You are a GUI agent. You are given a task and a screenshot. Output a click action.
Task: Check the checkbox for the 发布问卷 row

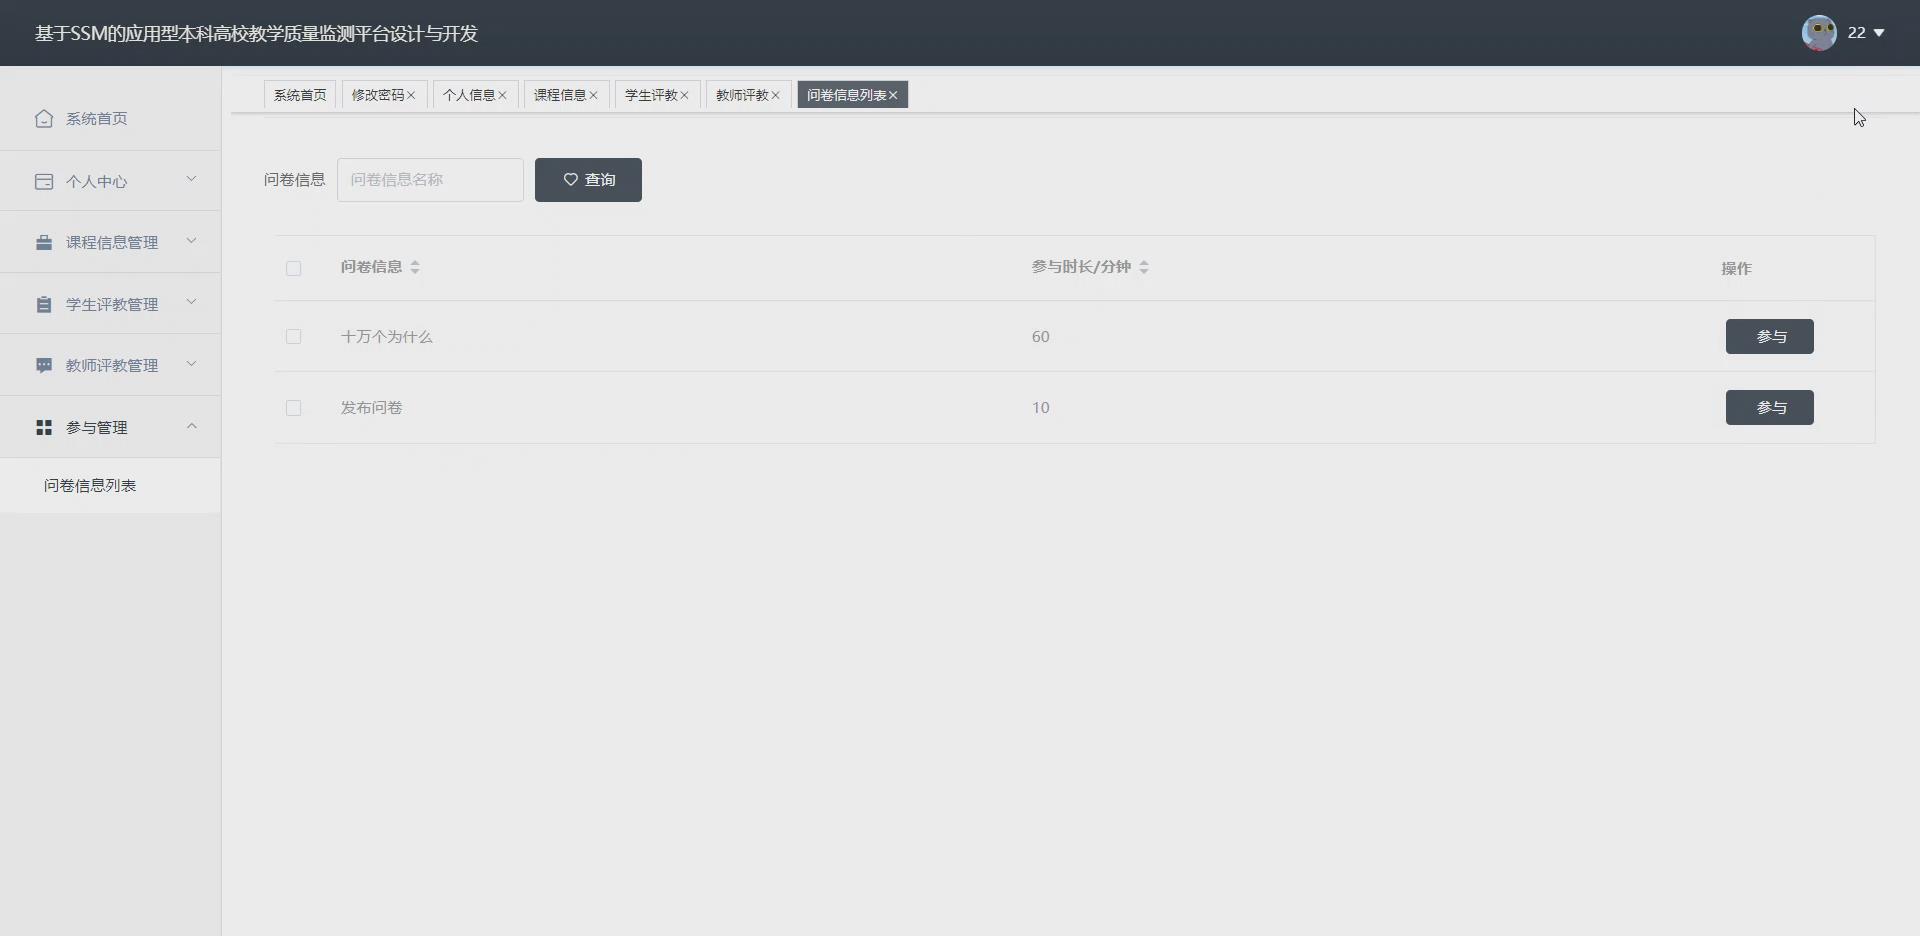[x=293, y=408]
